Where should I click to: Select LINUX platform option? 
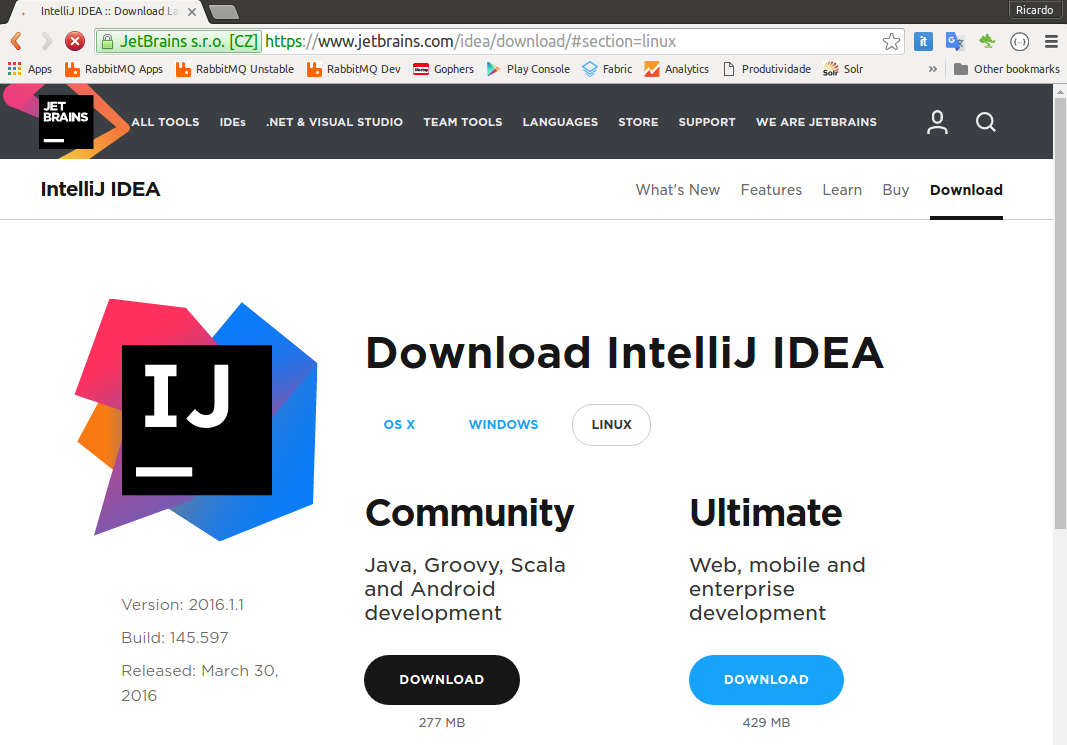(611, 425)
